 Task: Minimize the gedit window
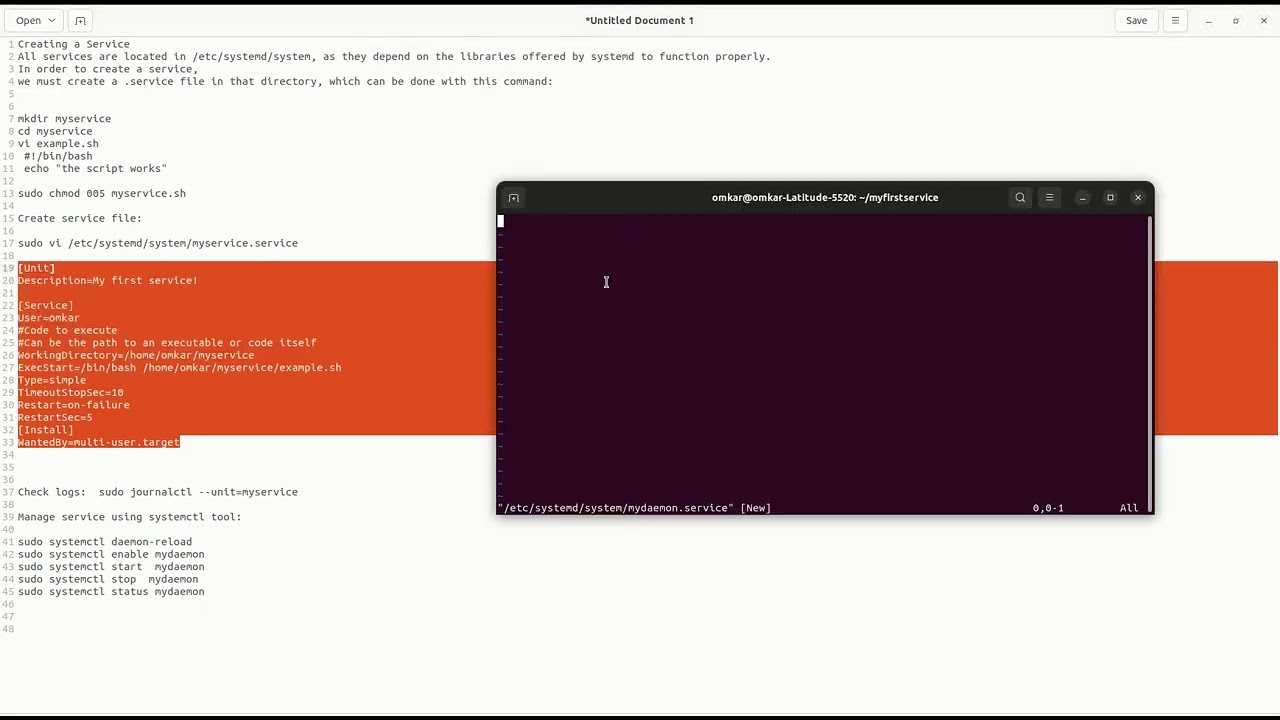[1208, 20]
